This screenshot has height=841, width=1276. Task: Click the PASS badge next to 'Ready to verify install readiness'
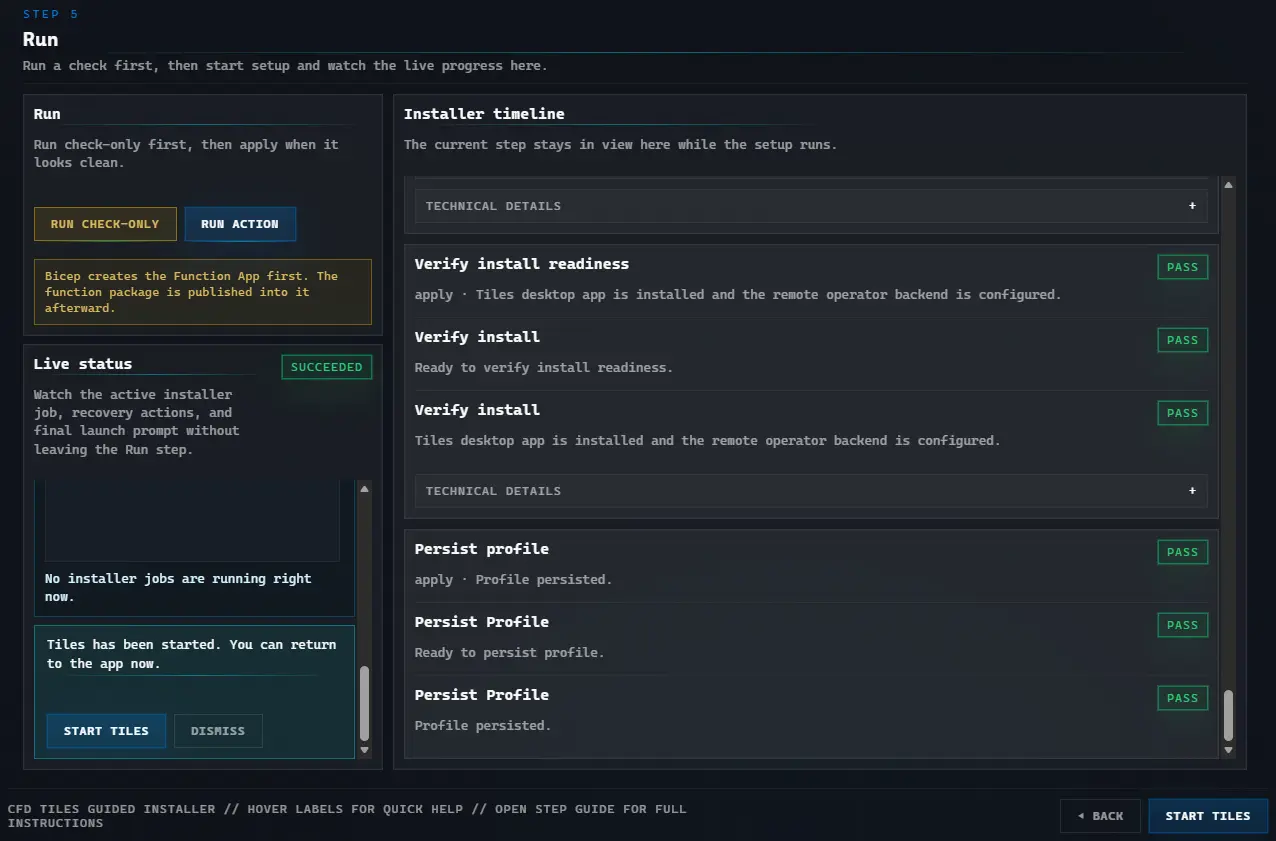point(1182,340)
